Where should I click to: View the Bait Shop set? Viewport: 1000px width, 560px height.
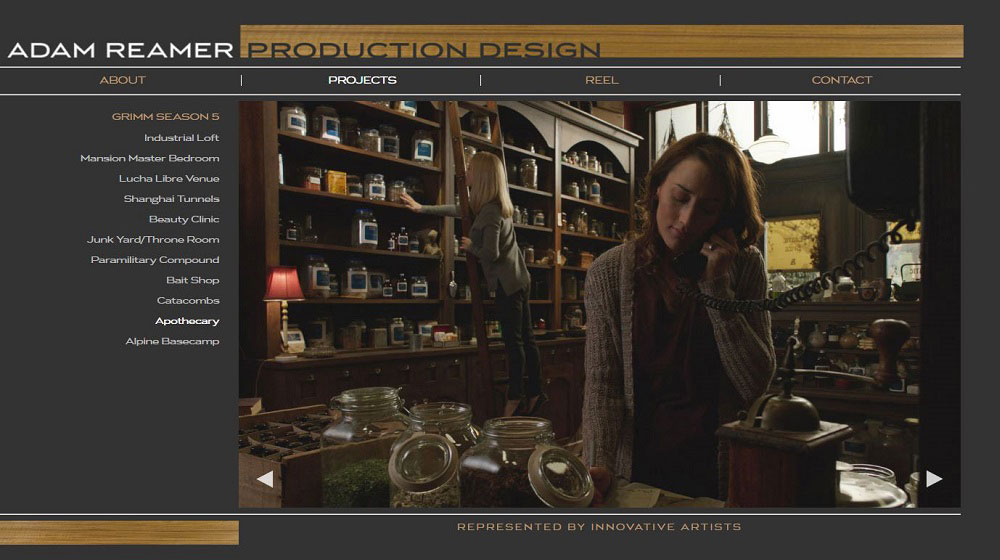193,280
